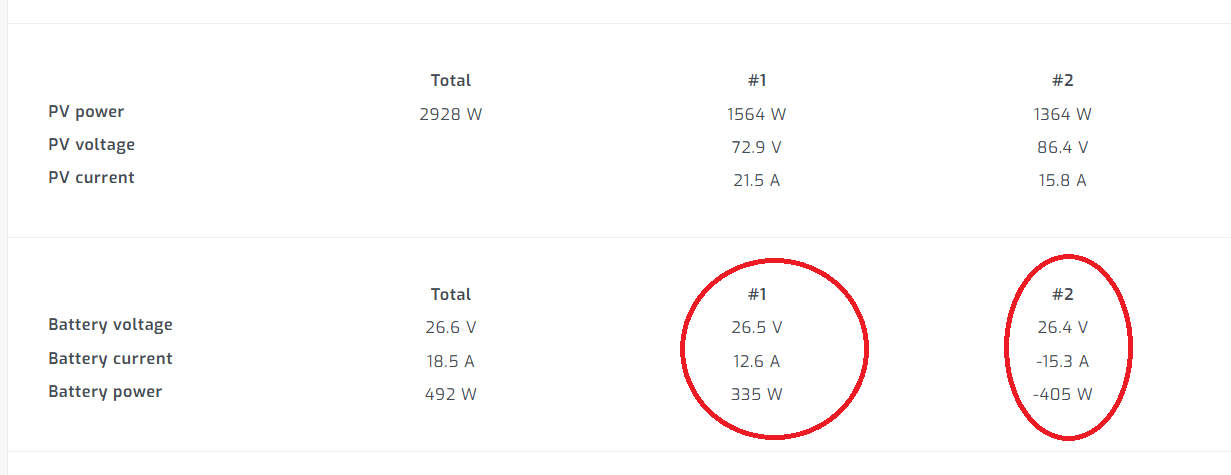Image resolution: width=1231 pixels, height=475 pixels.
Task: Click the PV current row label
Action: 91,178
